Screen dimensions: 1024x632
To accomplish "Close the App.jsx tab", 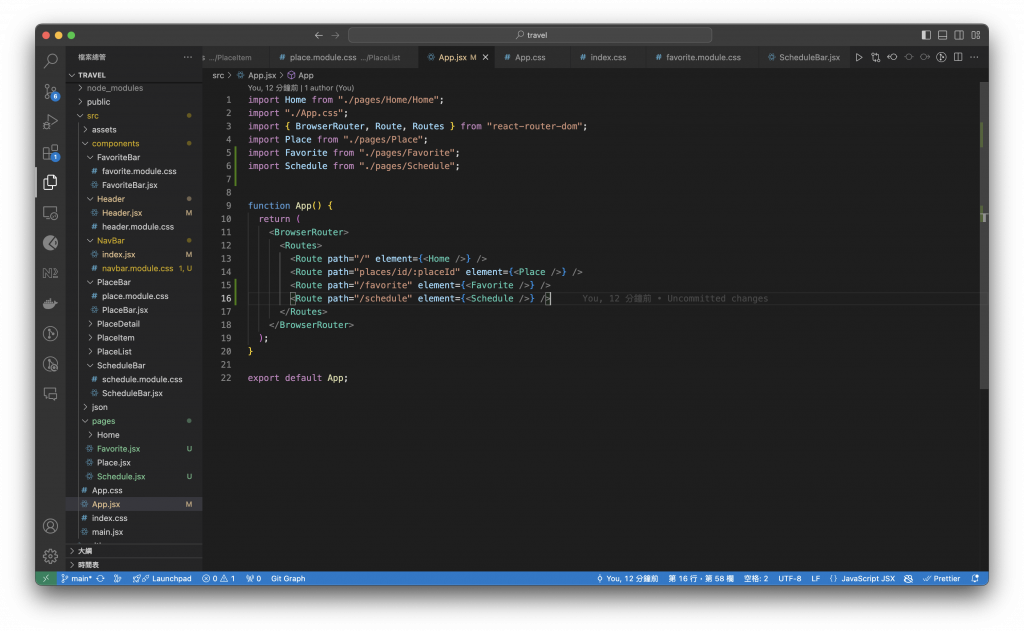I will pyautogui.click(x=485, y=57).
